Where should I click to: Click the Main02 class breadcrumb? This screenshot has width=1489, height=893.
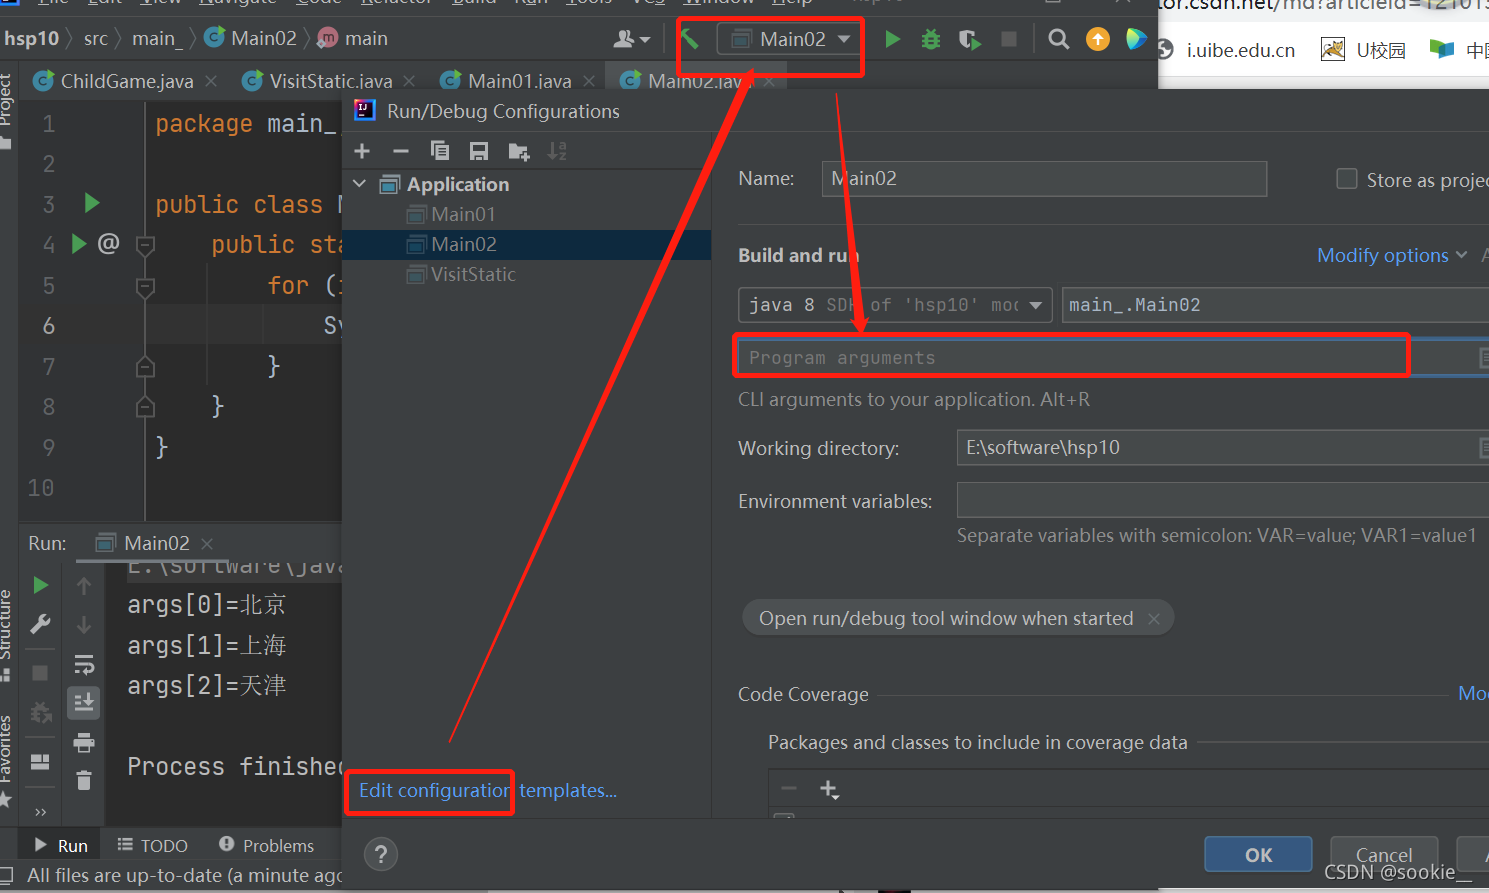(x=251, y=39)
